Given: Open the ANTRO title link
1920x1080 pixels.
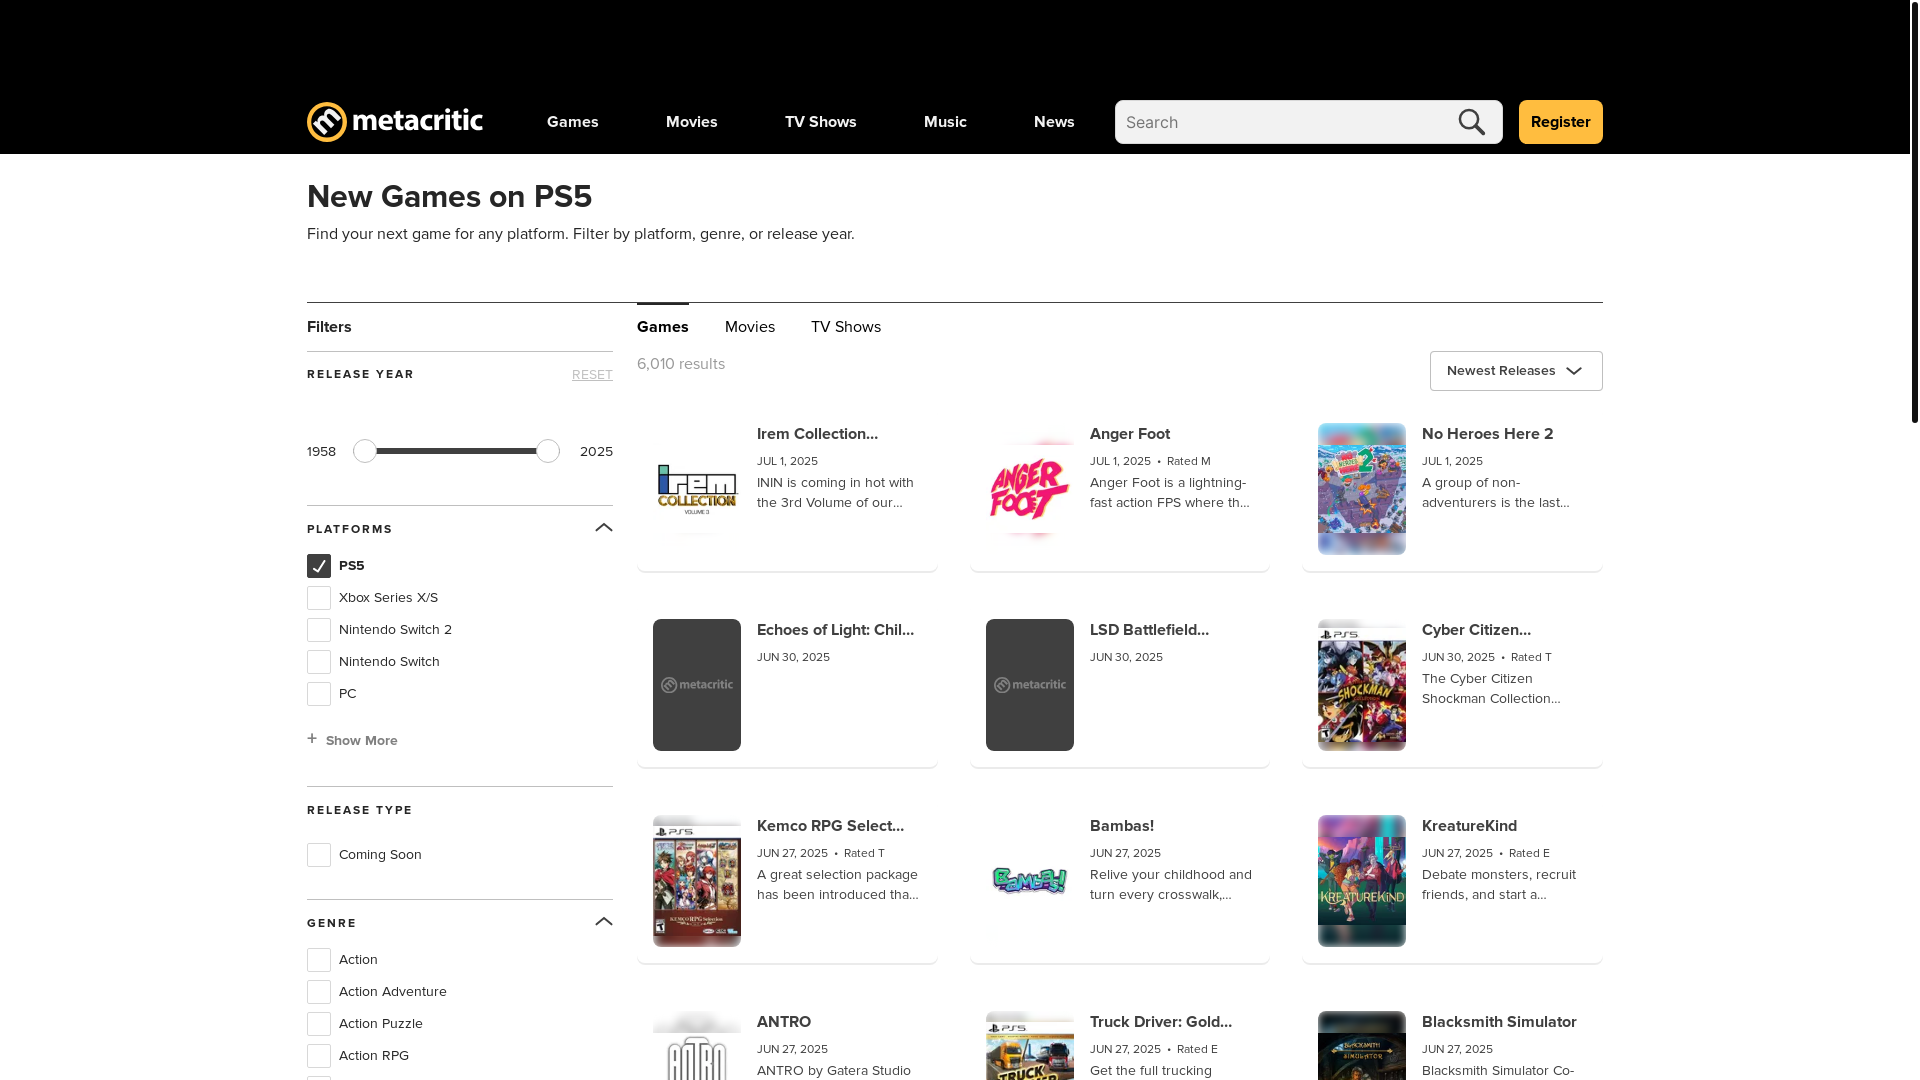Looking at the screenshot, I should (784, 1022).
